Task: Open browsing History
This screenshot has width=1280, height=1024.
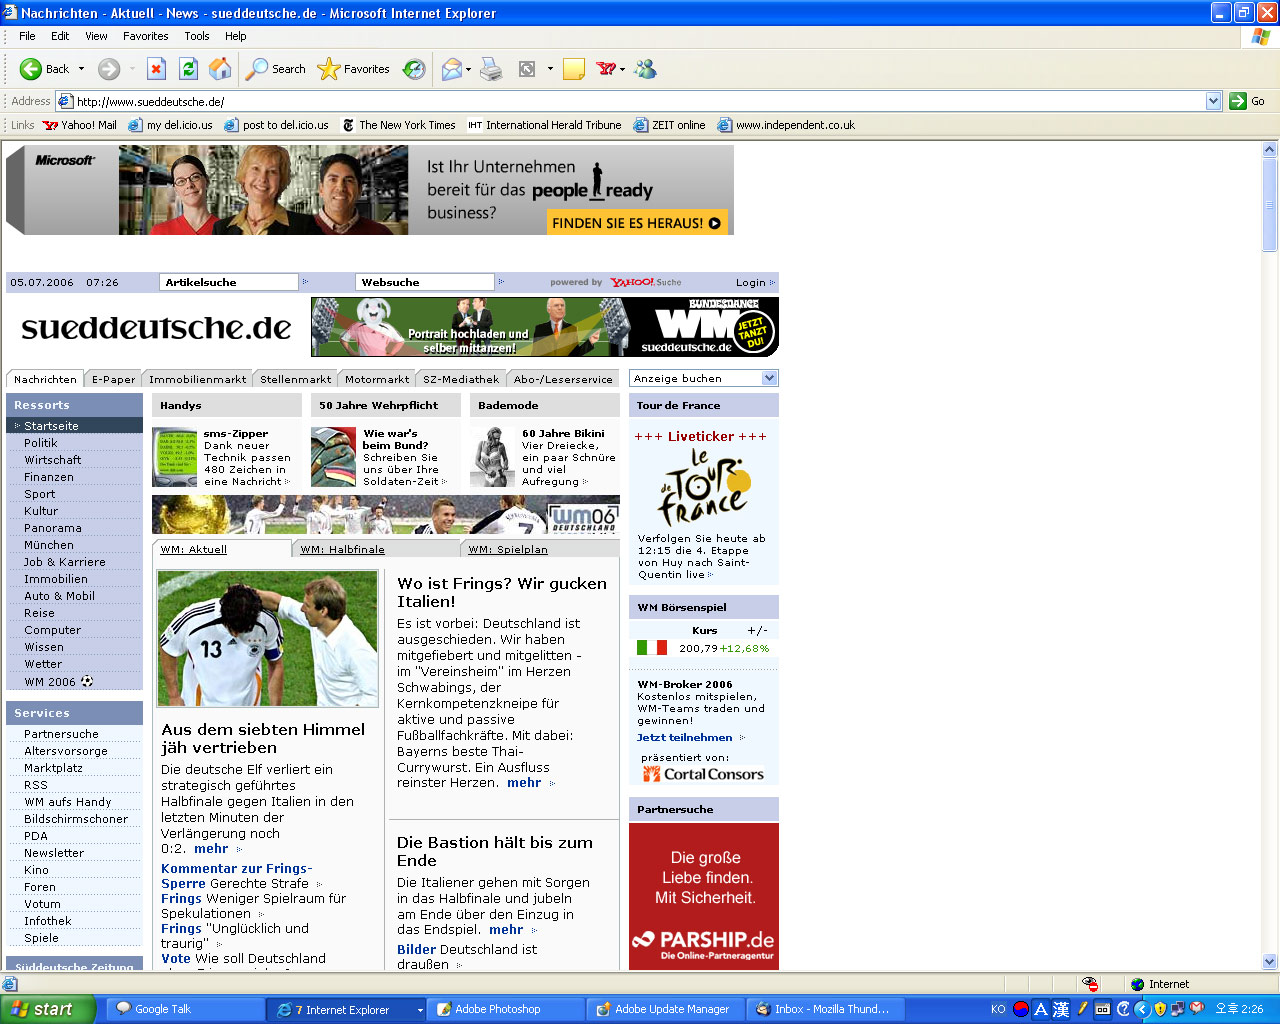Action: pyautogui.click(x=413, y=69)
